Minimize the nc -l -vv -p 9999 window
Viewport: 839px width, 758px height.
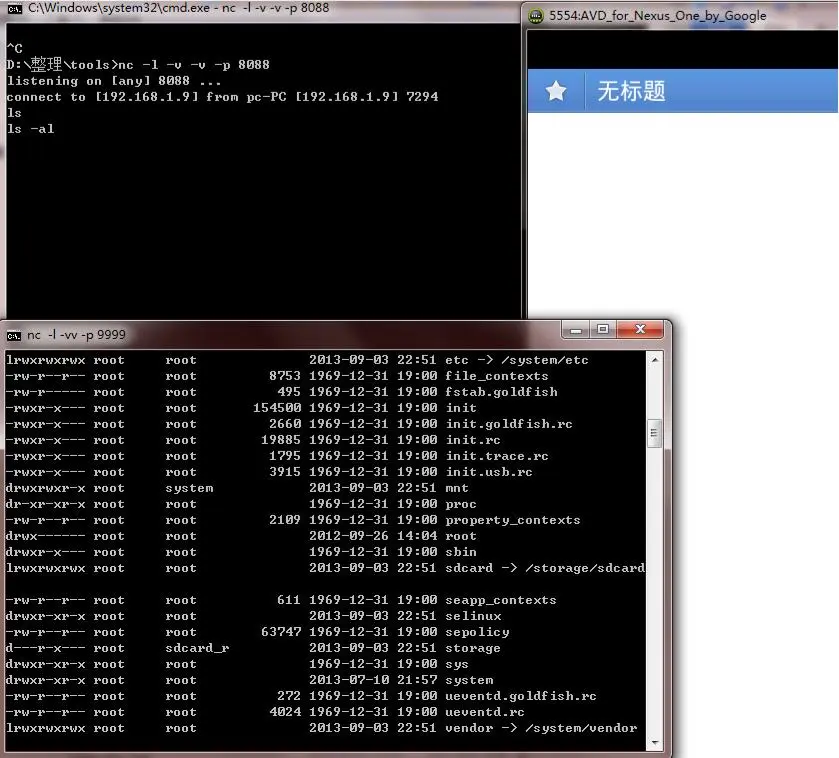(576, 330)
